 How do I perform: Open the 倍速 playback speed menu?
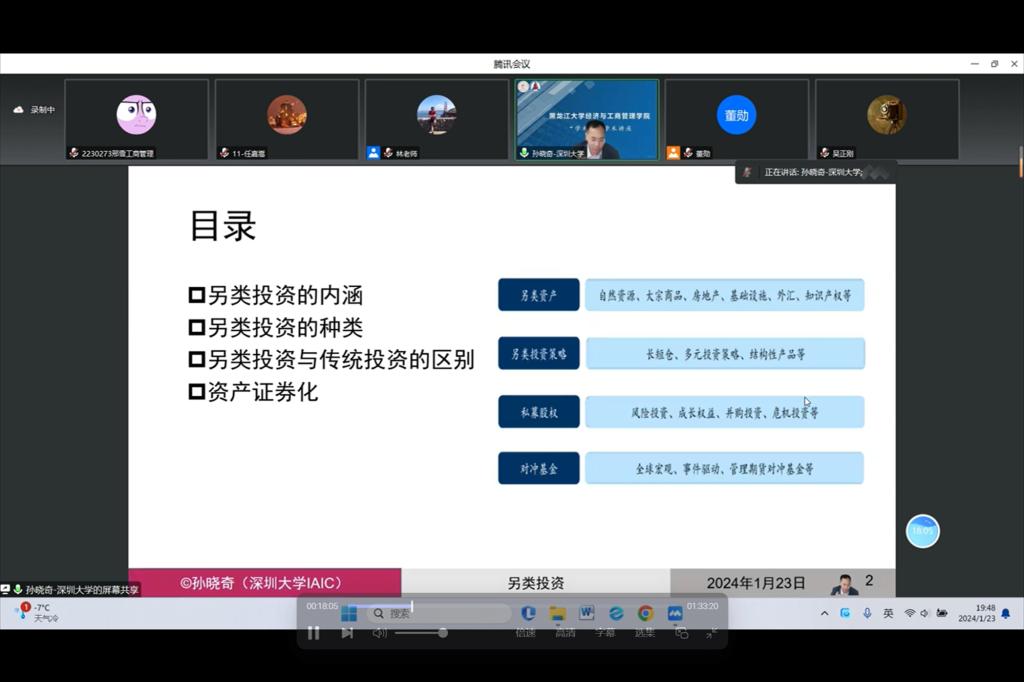[525, 632]
